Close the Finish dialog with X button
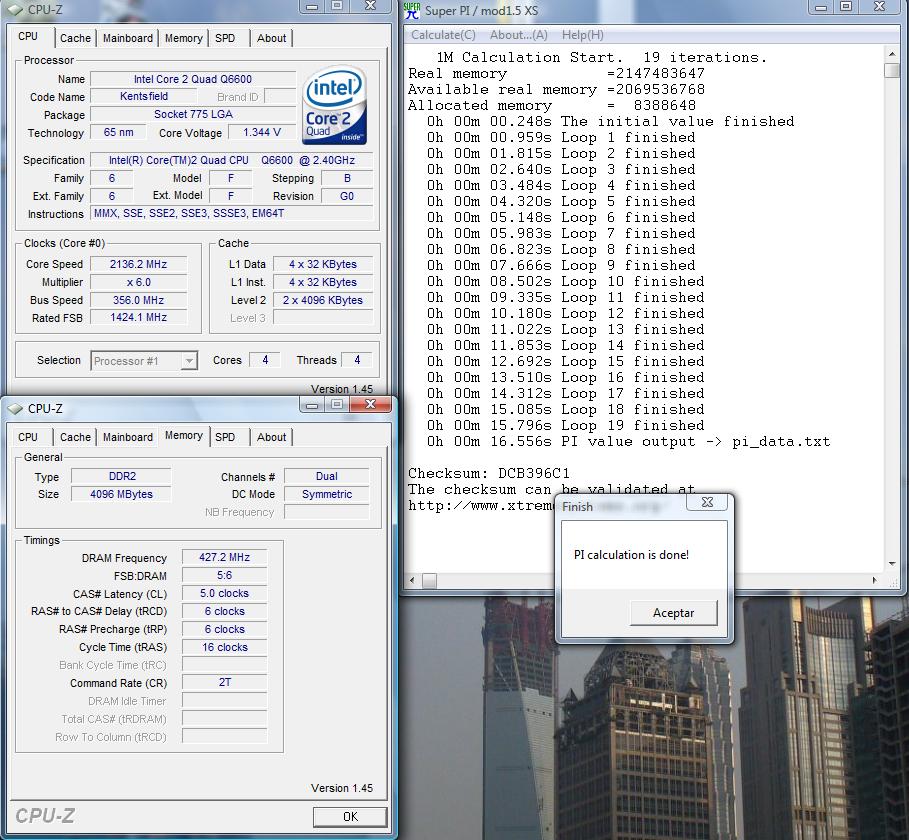This screenshot has height=840, width=909. [707, 502]
